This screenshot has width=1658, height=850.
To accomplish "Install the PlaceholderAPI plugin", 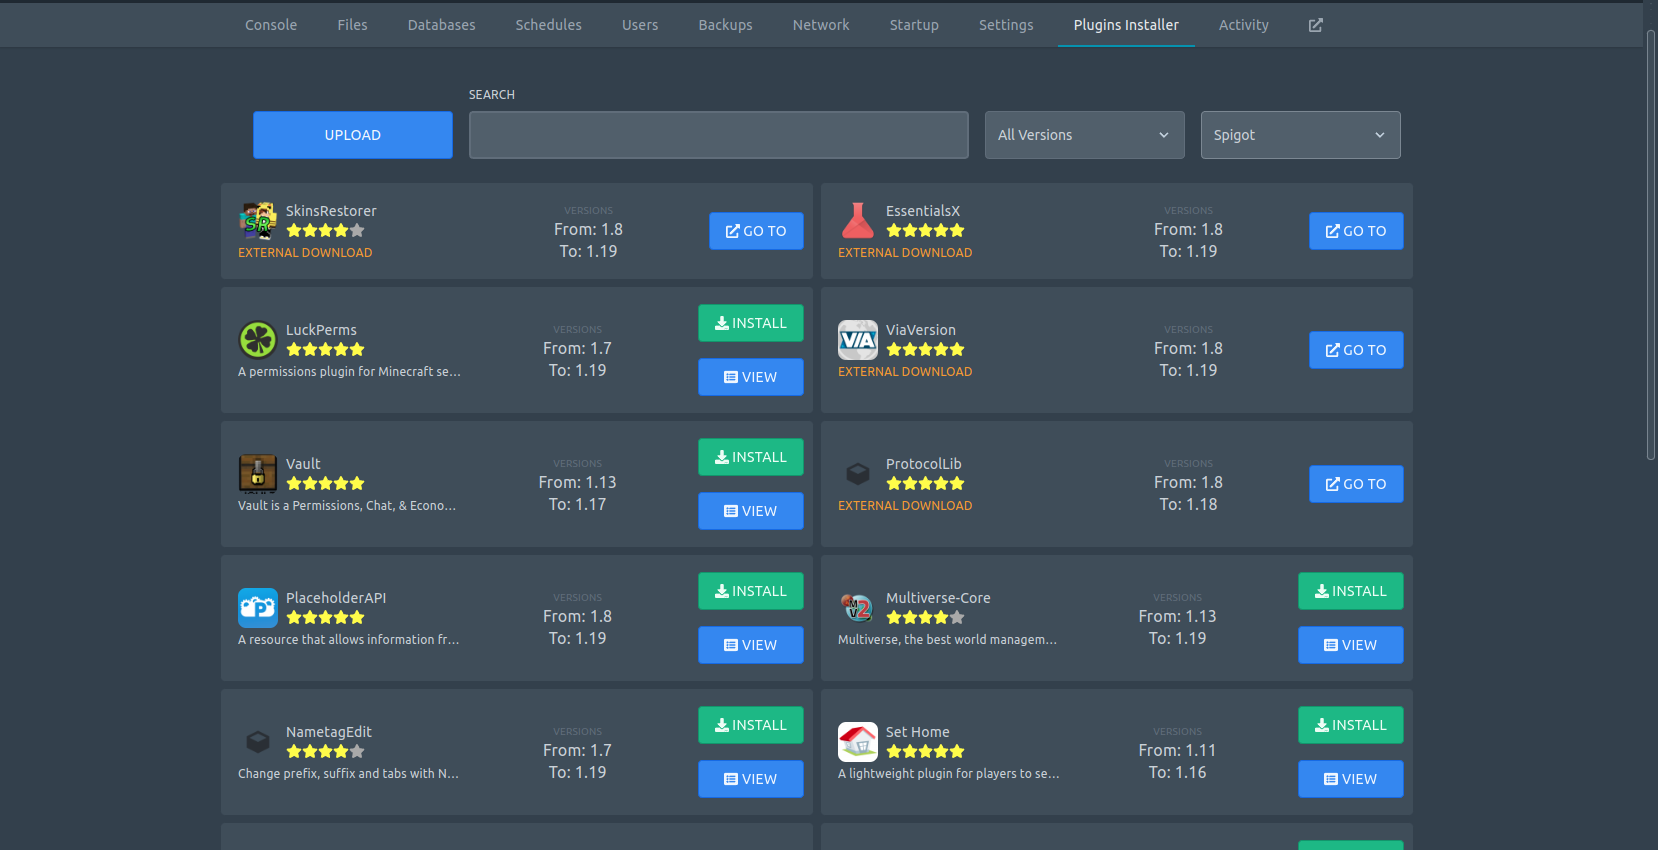I will 751,591.
